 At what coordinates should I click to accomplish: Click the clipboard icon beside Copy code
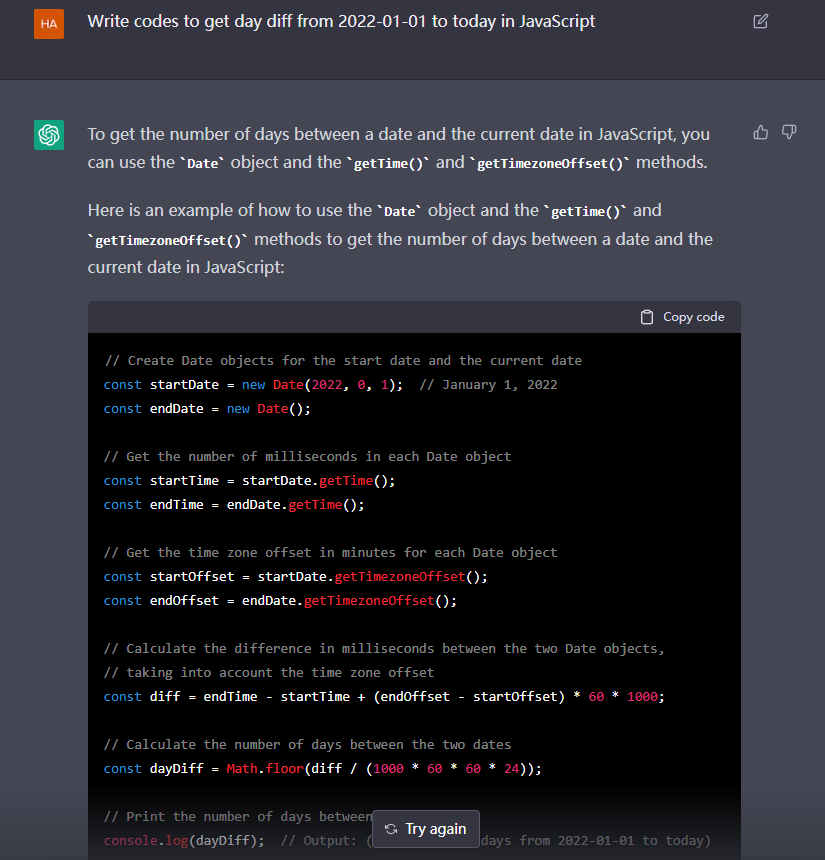point(647,317)
